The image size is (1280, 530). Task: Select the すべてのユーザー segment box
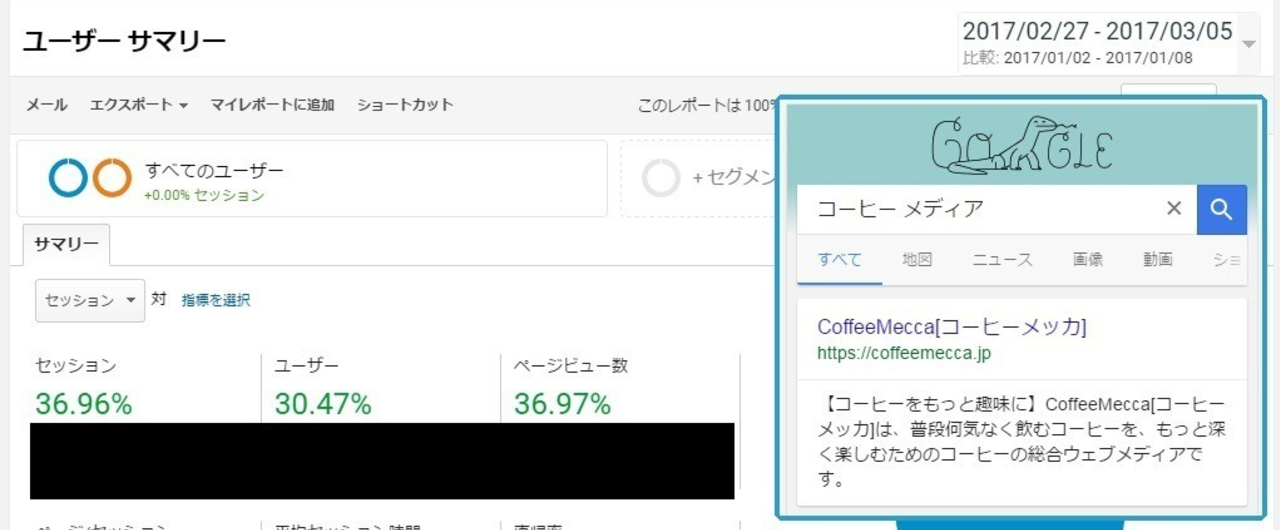[312, 178]
